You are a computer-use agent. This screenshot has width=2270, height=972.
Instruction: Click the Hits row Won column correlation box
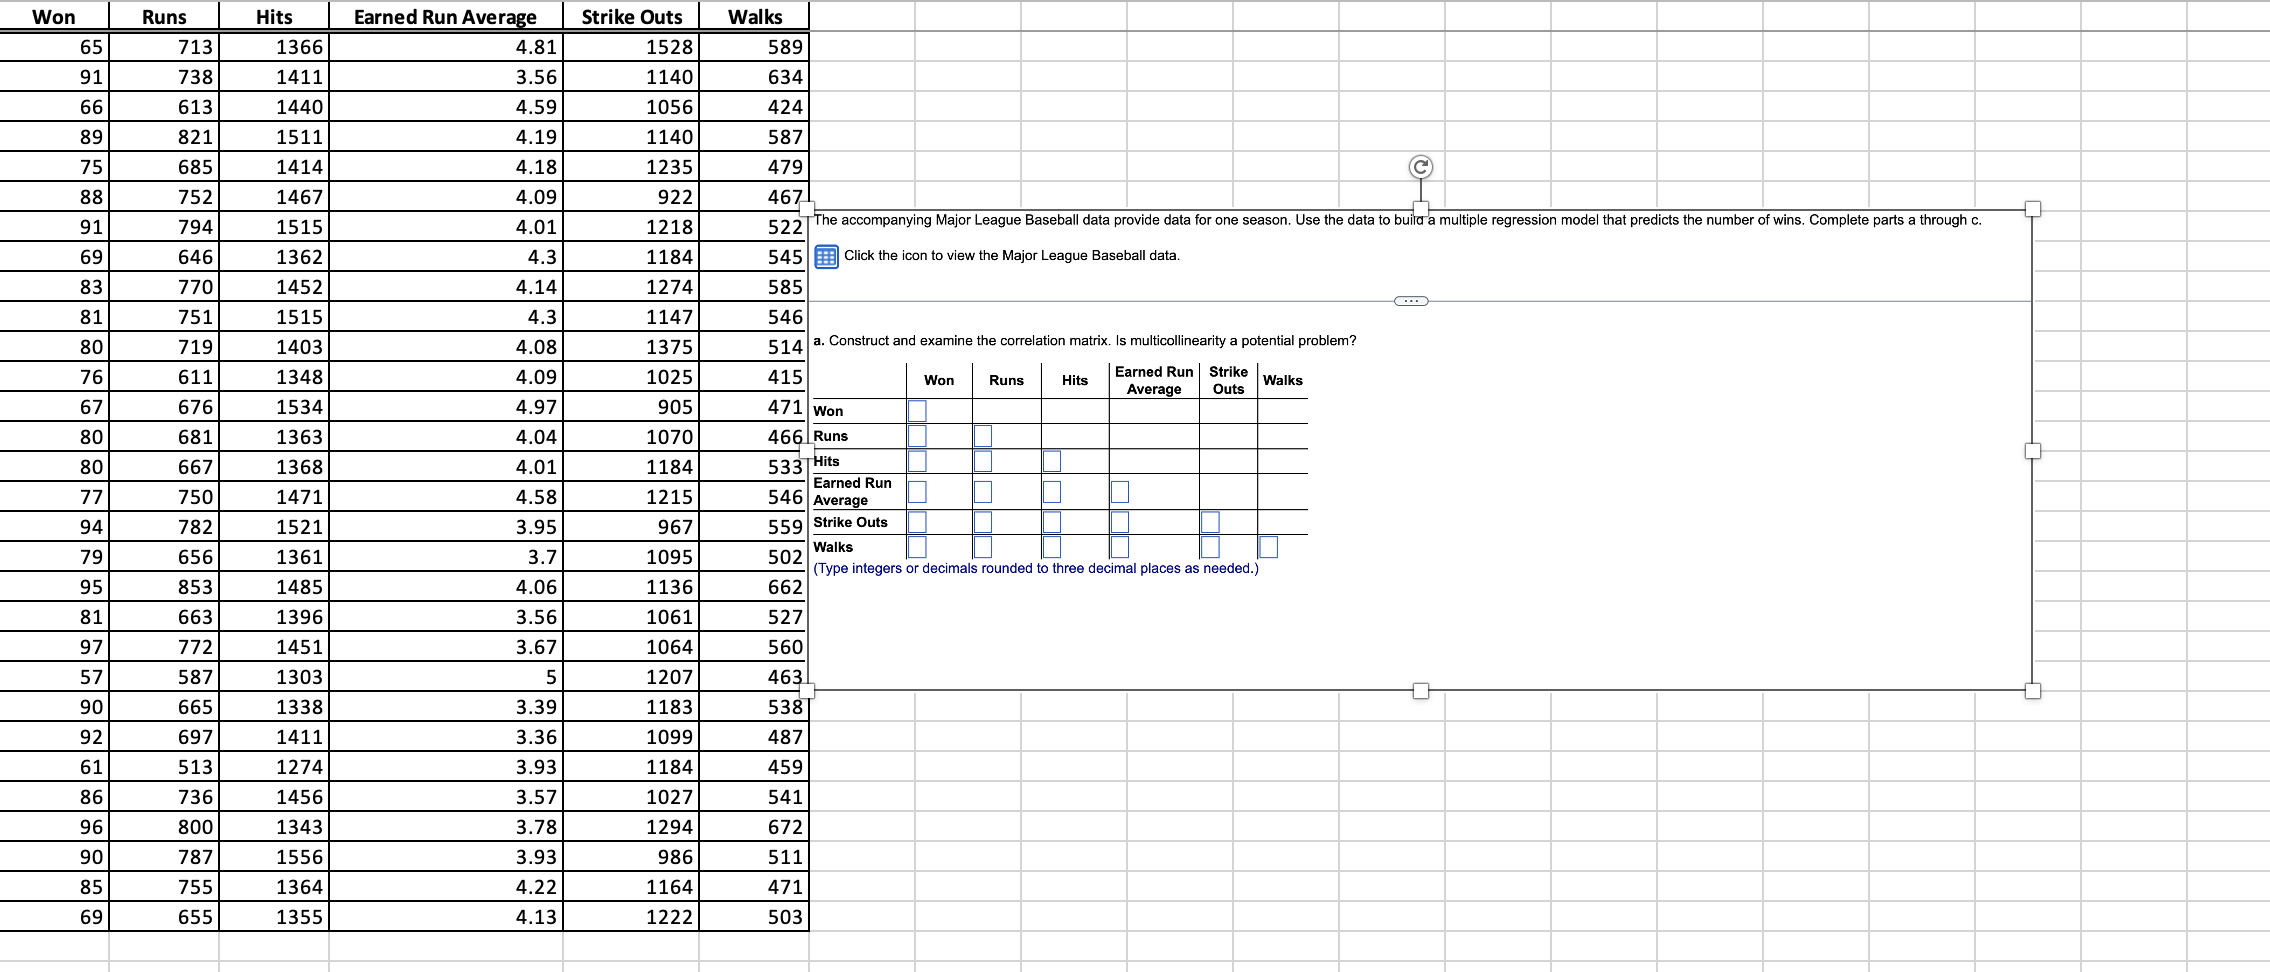click(918, 460)
